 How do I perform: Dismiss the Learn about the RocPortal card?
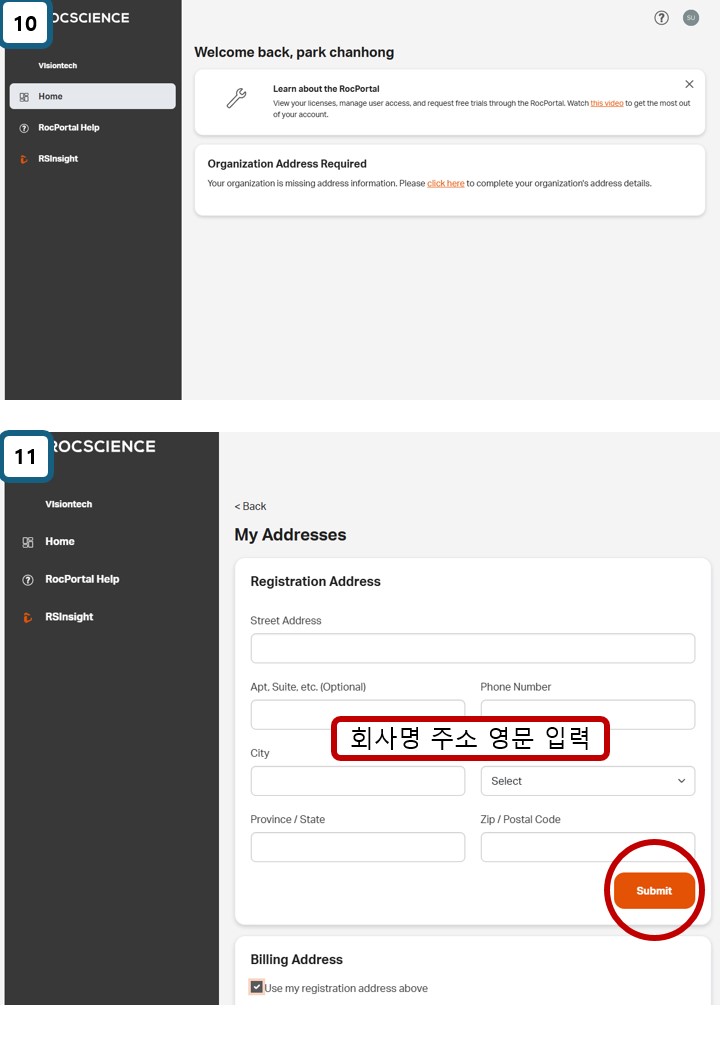pyautogui.click(x=689, y=85)
